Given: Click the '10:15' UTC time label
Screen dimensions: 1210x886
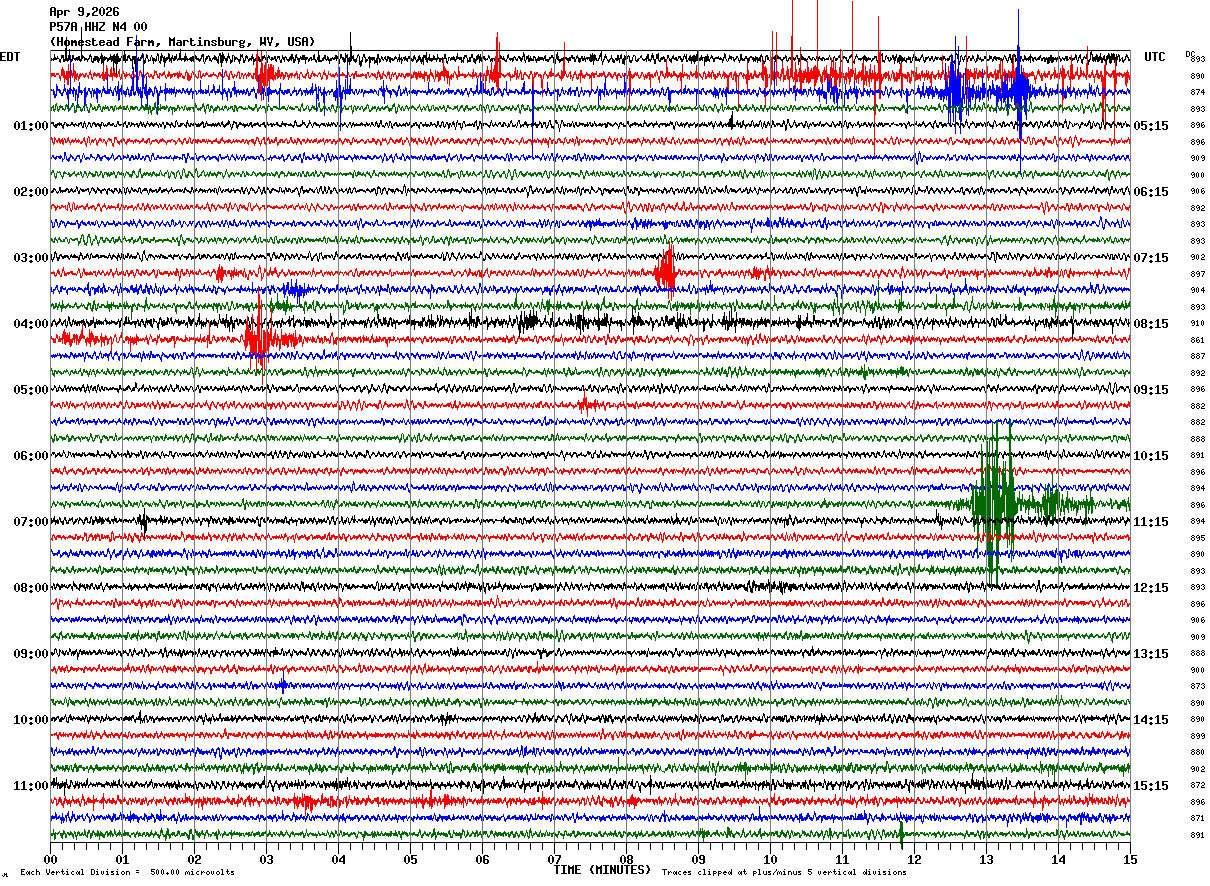Looking at the screenshot, I should [1151, 456].
